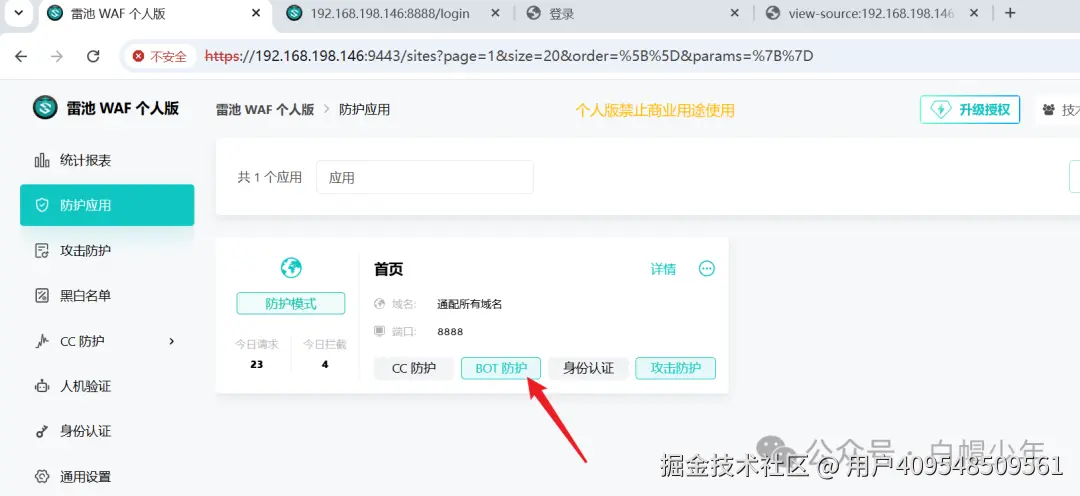Click 雷池 WAF 个人版 breadcrumb link

265,110
